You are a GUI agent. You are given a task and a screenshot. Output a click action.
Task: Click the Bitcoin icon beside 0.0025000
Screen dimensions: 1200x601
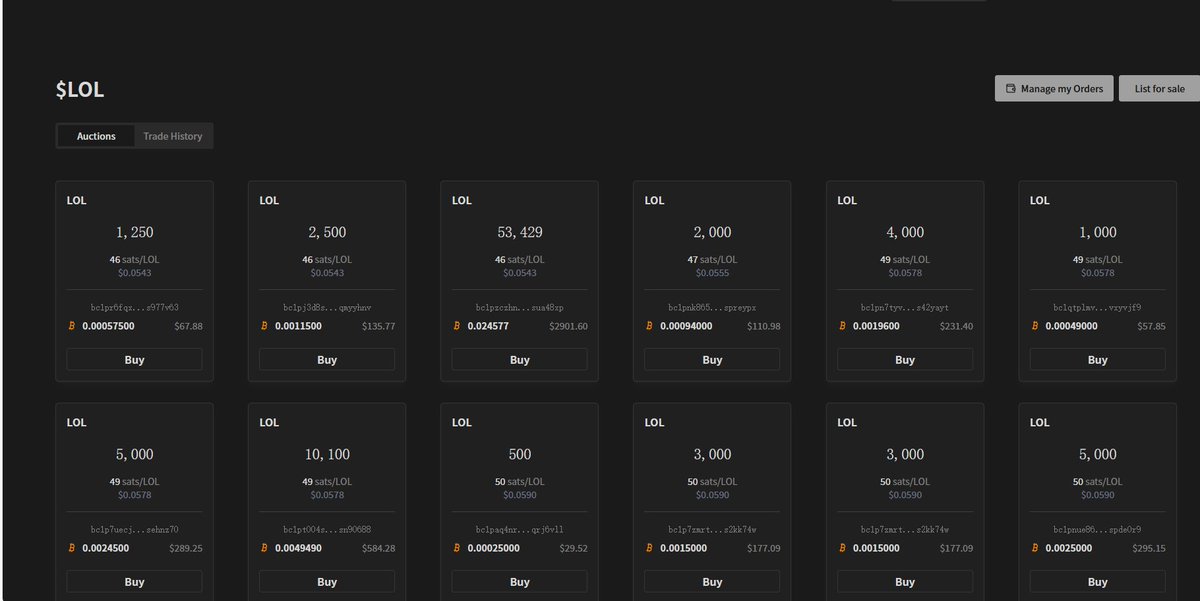coord(1034,548)
